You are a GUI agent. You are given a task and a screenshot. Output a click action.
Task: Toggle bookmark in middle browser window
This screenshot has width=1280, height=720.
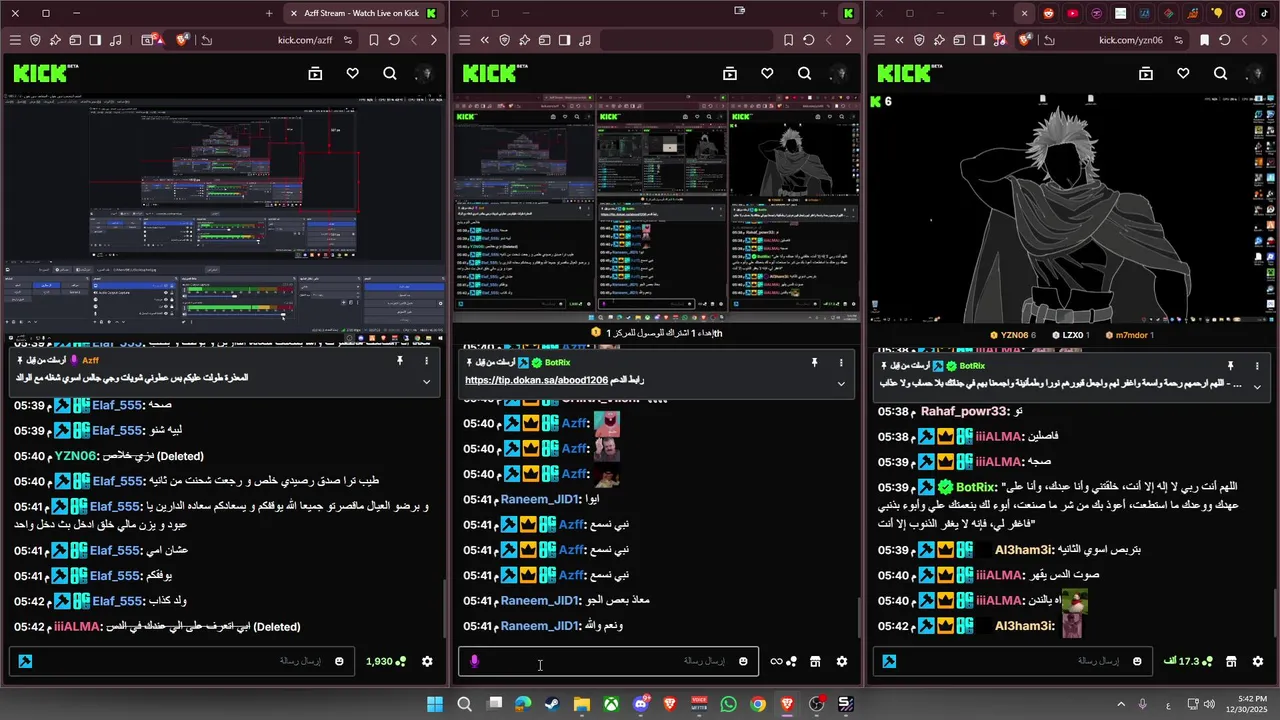pos(788,40)
